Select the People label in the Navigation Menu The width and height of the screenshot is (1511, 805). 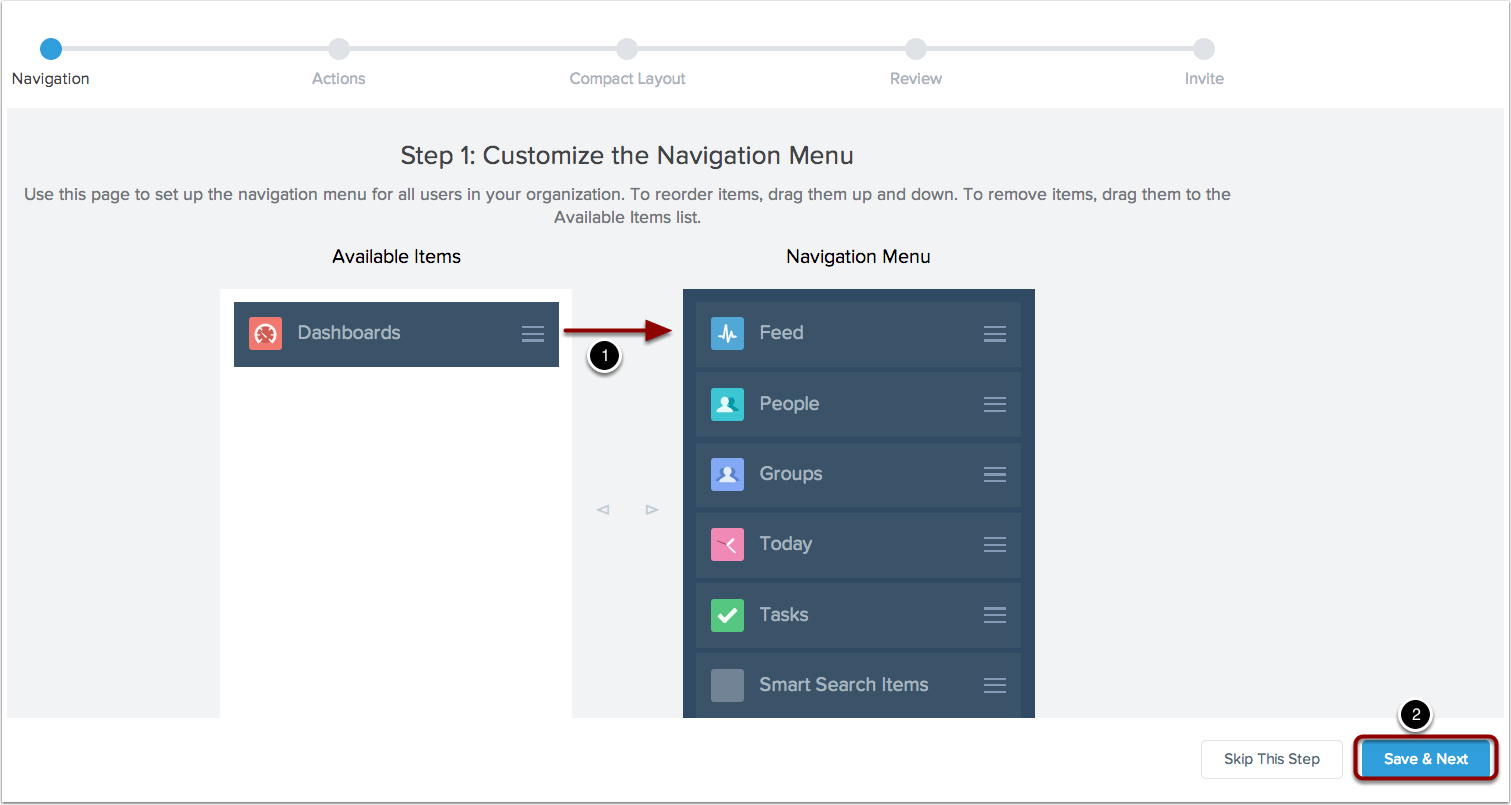[789, 404]
